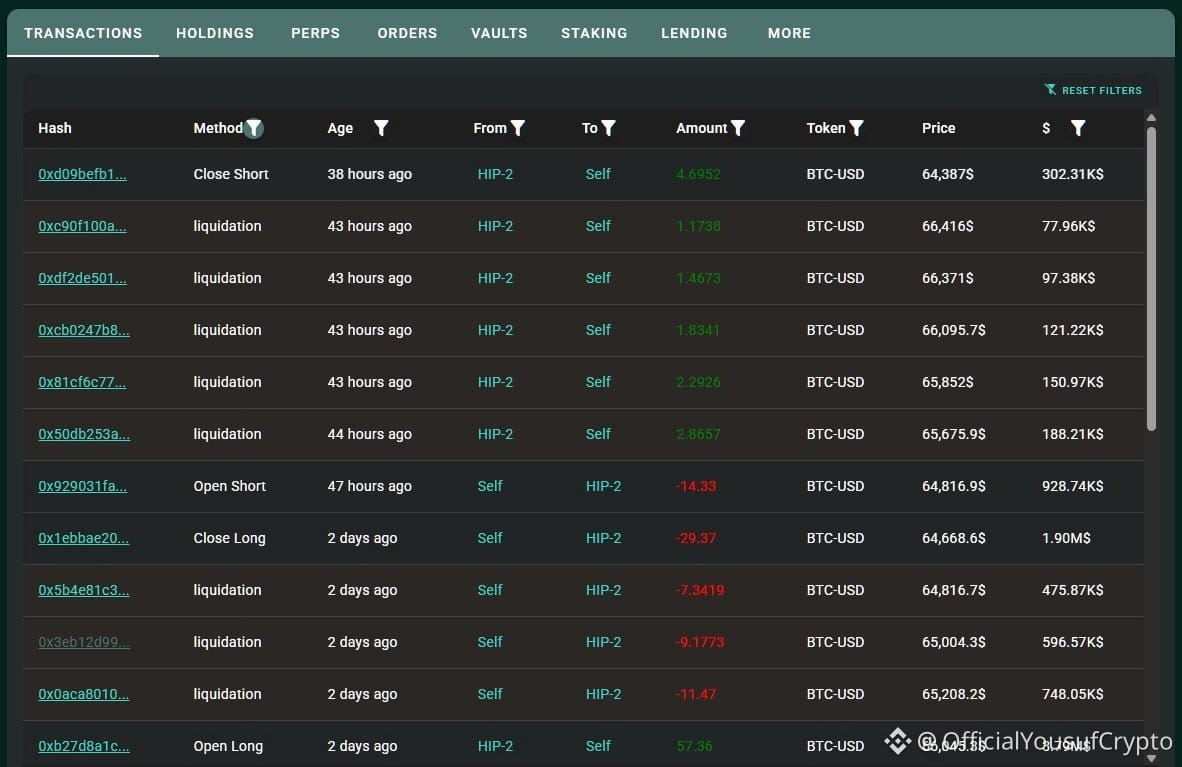Click HIP-2 in the Close Short row
1182x767 pixels.
coord(495,174)
